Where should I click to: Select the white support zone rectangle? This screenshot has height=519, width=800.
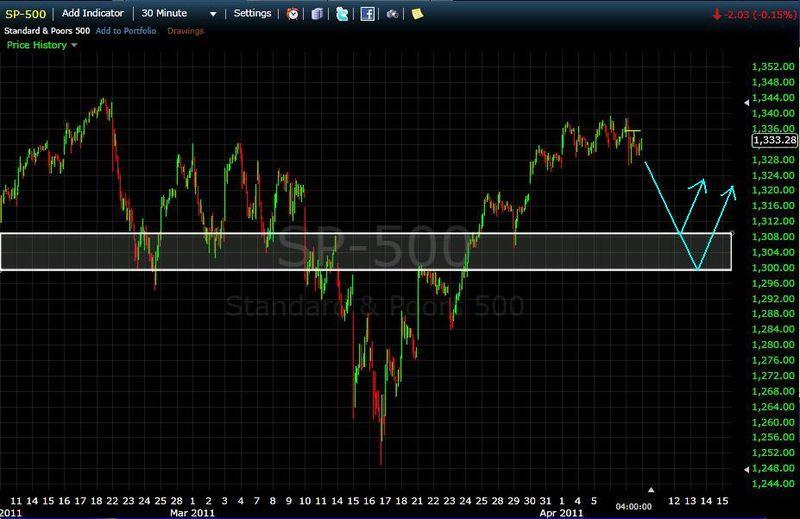pyautogui.click(x=365, y=234)
